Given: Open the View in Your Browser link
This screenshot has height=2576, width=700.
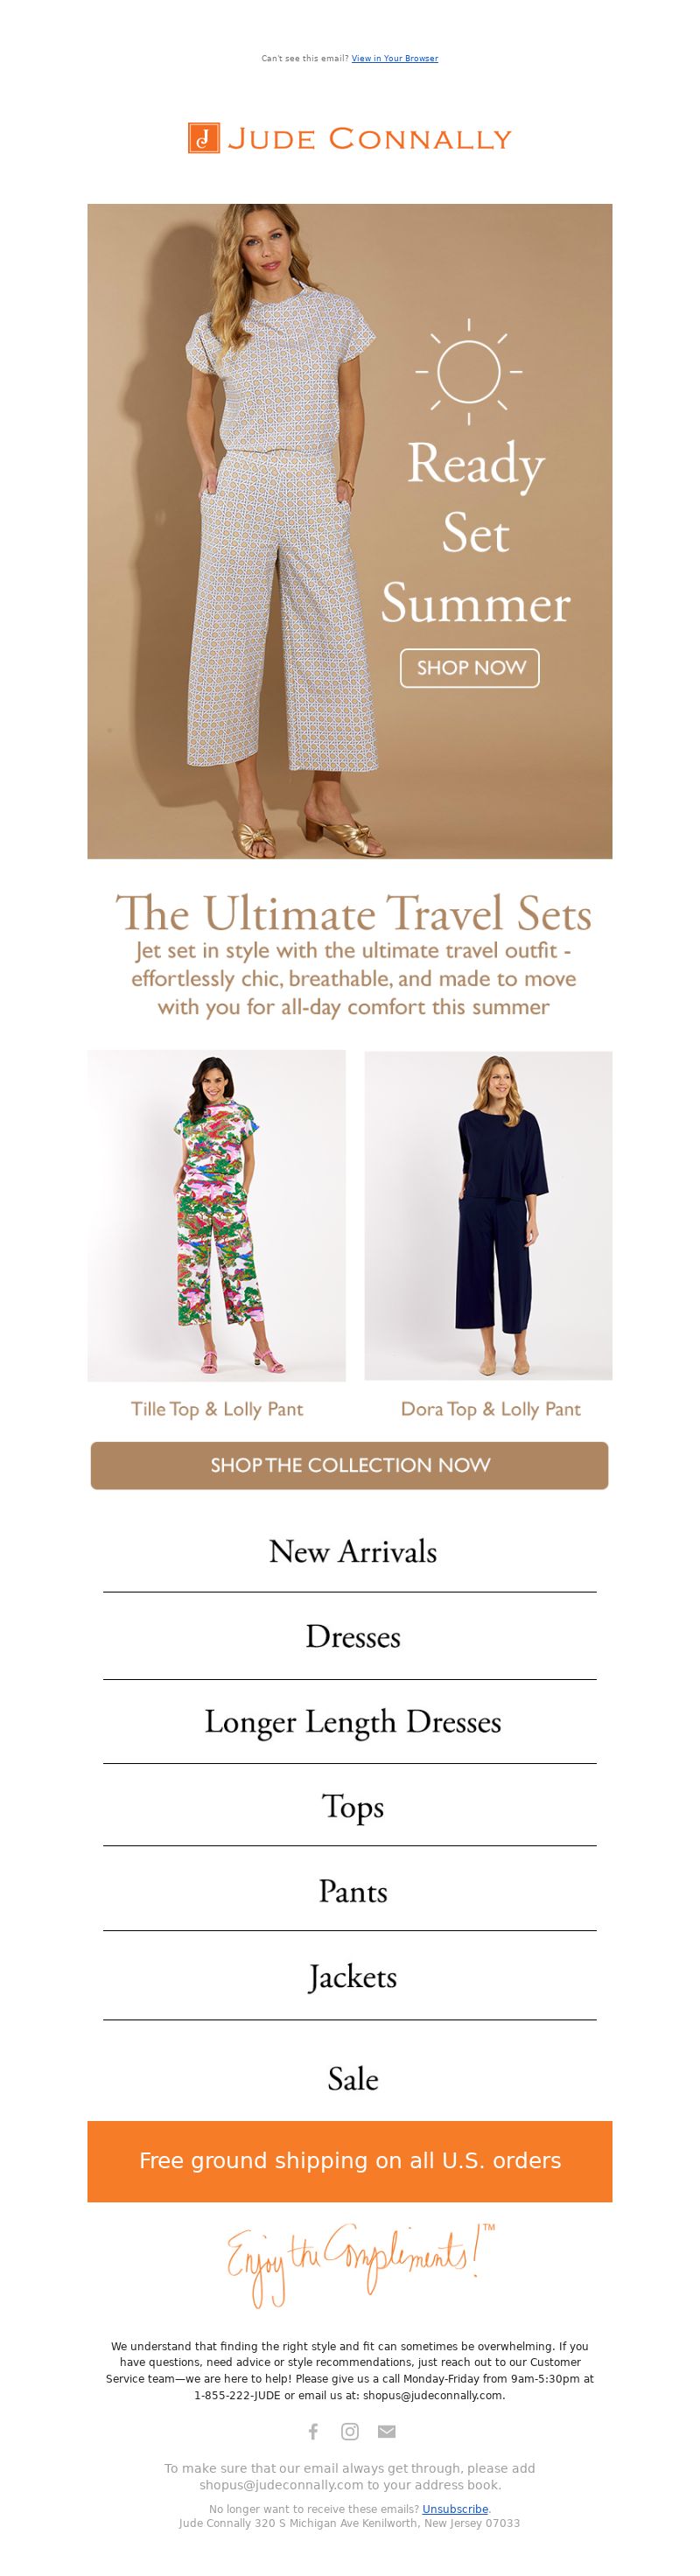Looking at the screenshot, I should tap(395, 58).
